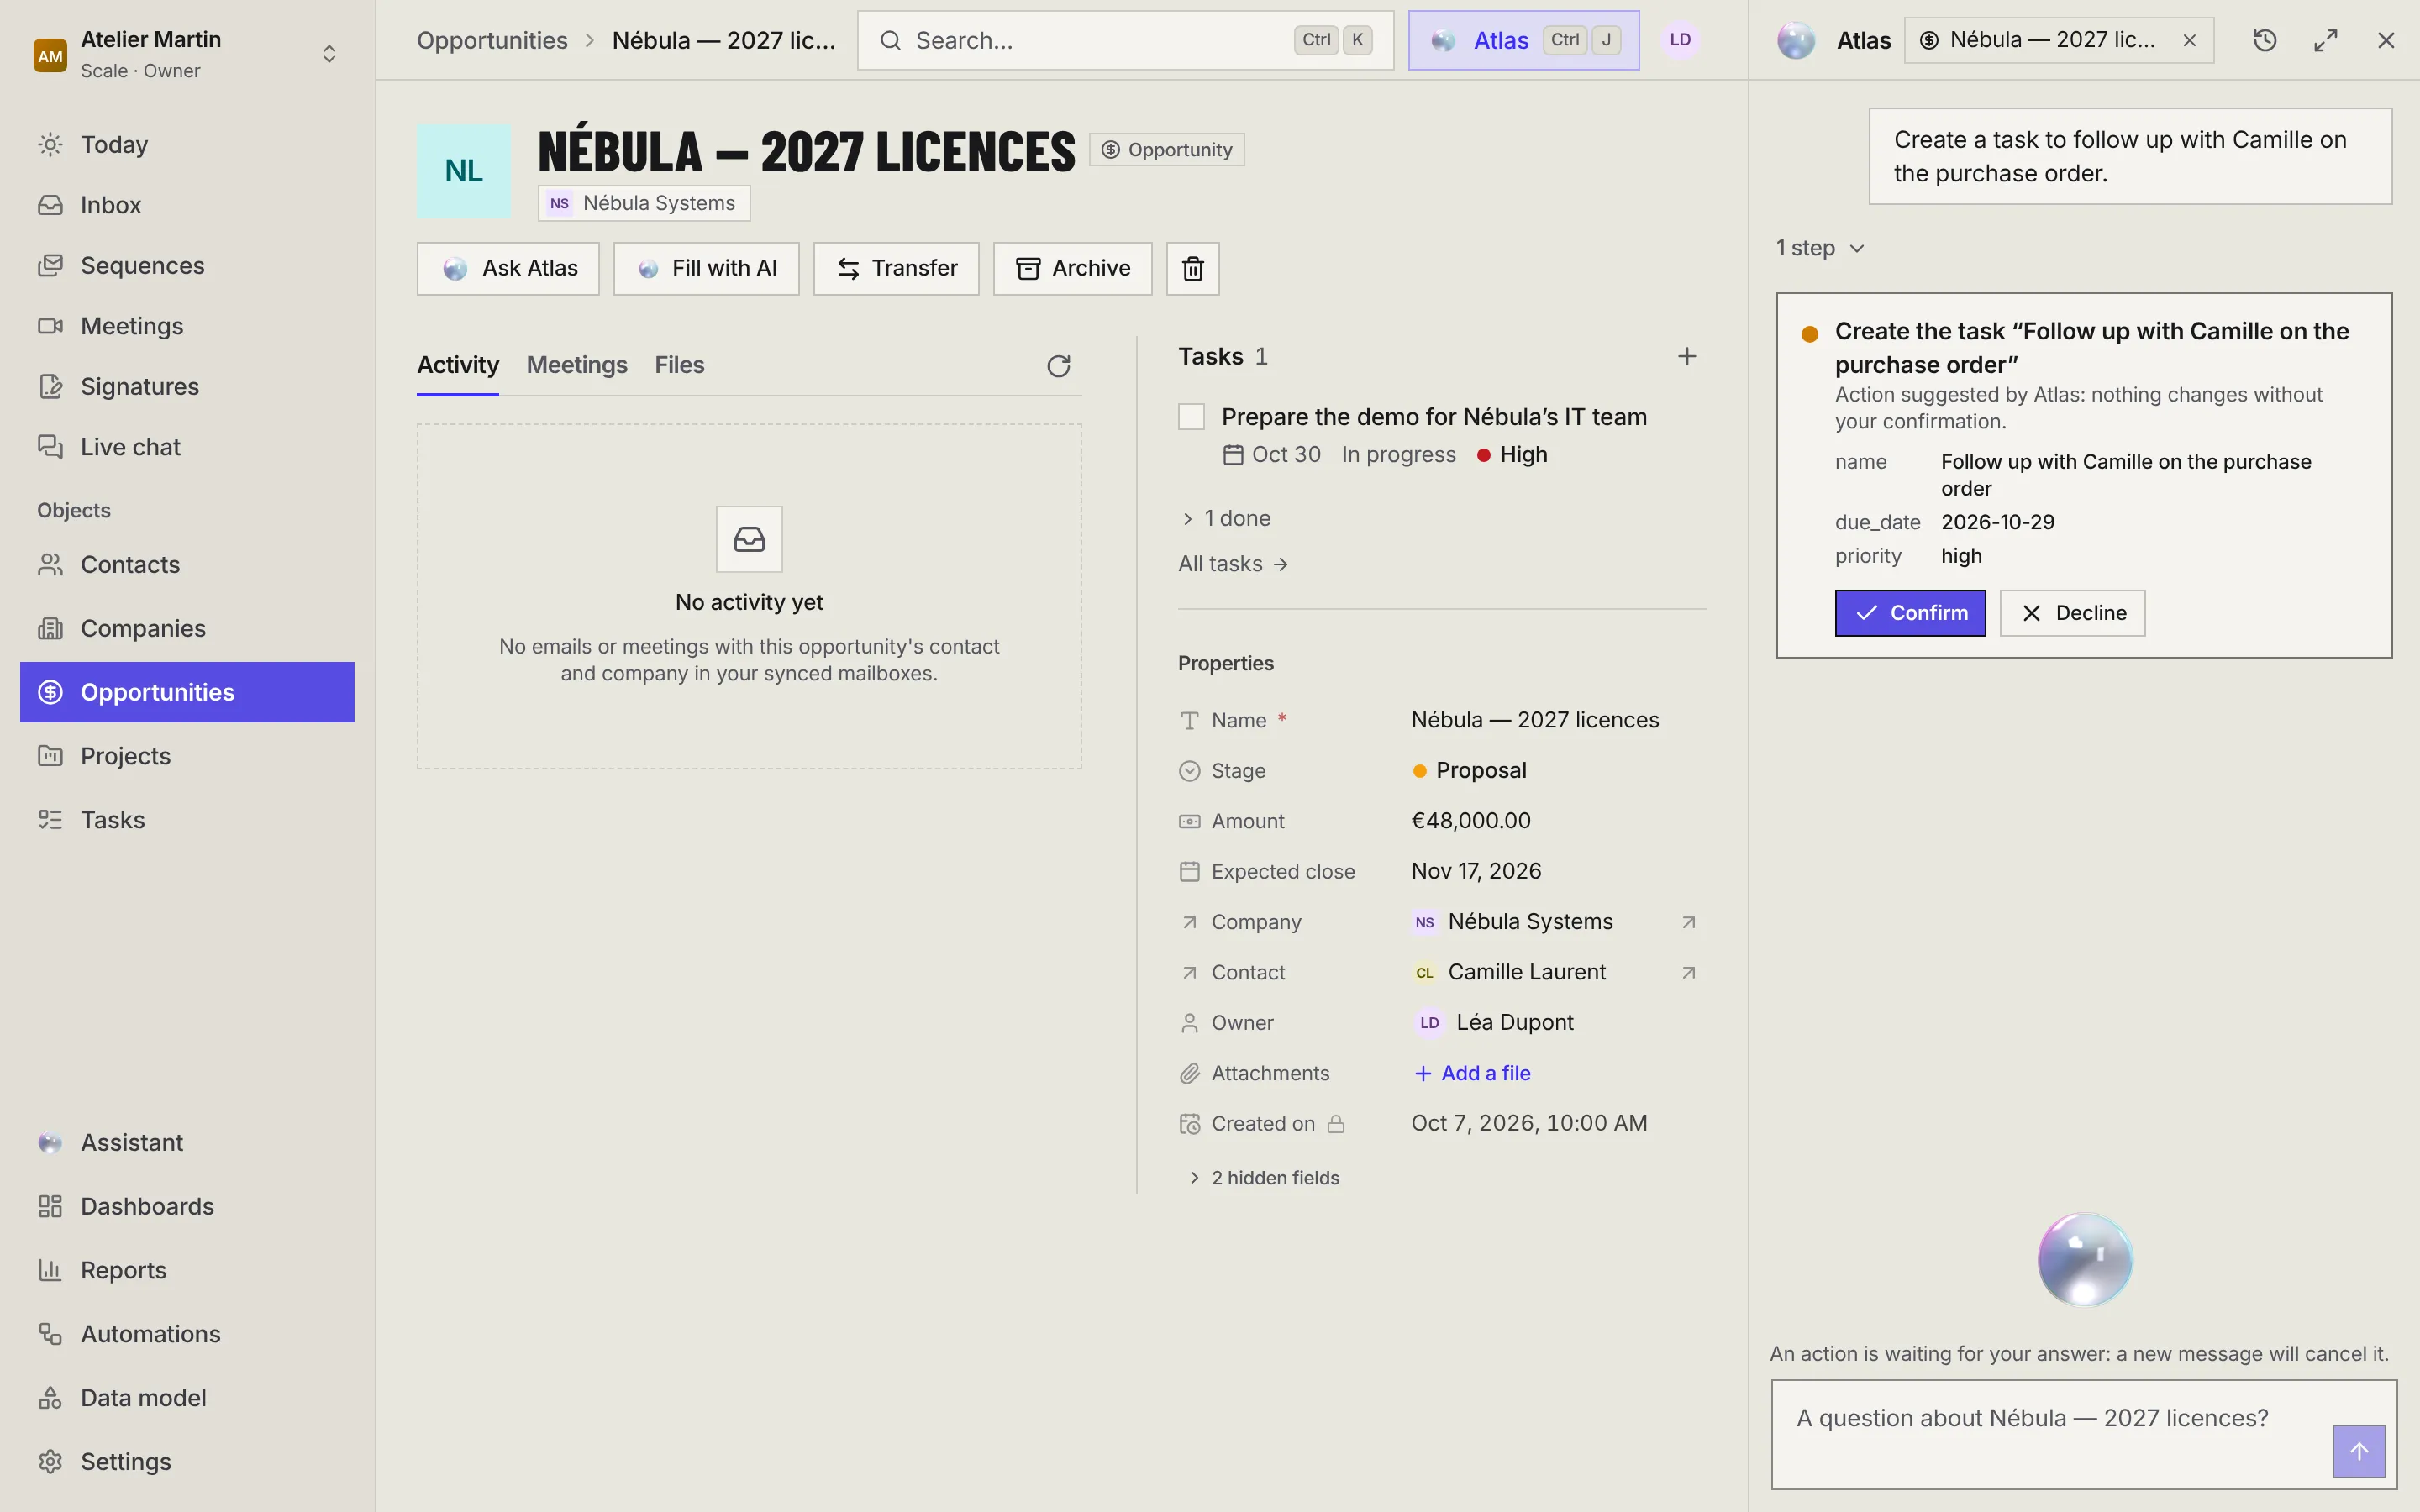Add a new task with the plus icon
Screen dimensions: 2420x1512
pyautogui.click(x=1687, y=356)
